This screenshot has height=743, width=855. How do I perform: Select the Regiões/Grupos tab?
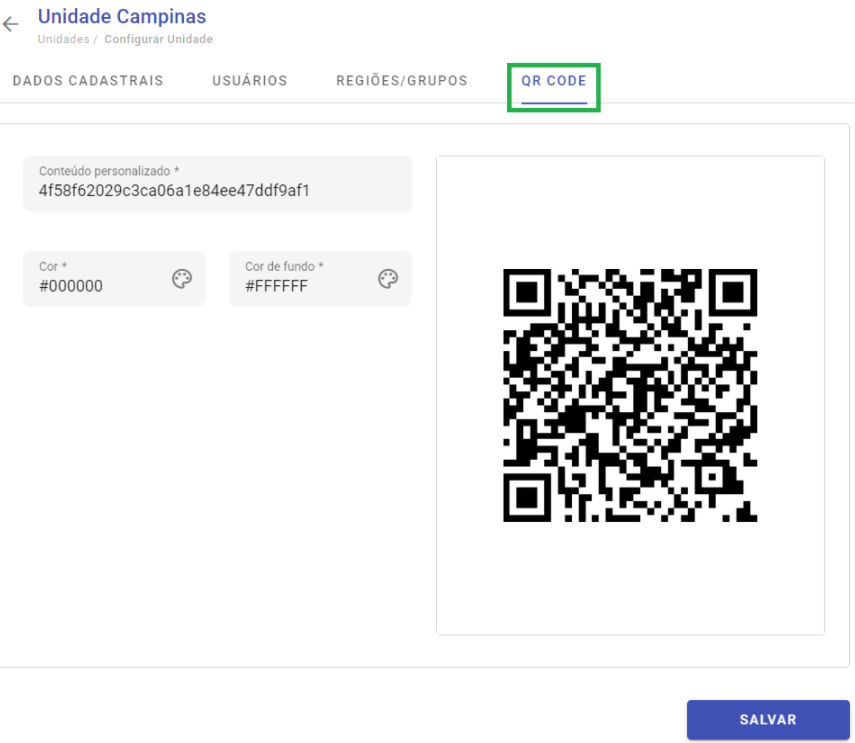tap(402, 81)
